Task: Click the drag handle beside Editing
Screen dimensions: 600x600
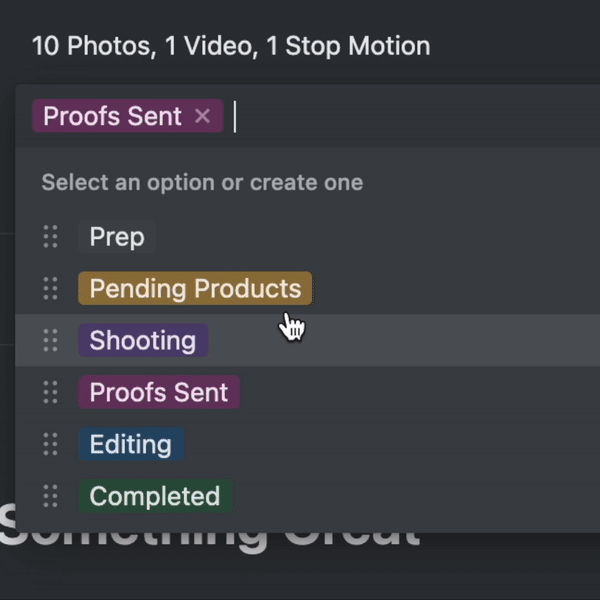Action: point(50,445)
